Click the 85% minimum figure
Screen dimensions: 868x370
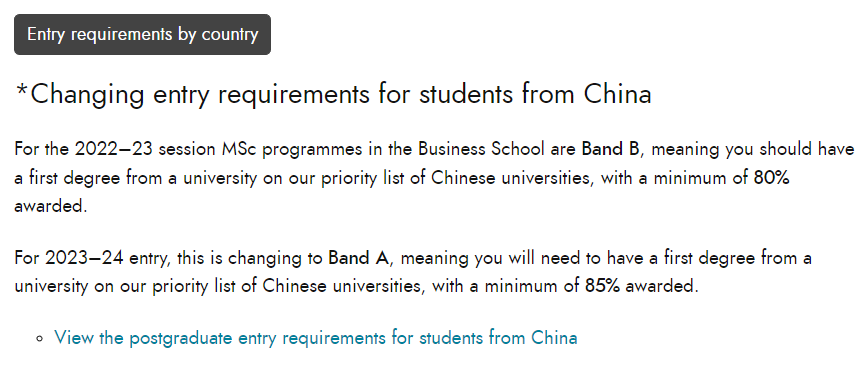coord(602,286)
